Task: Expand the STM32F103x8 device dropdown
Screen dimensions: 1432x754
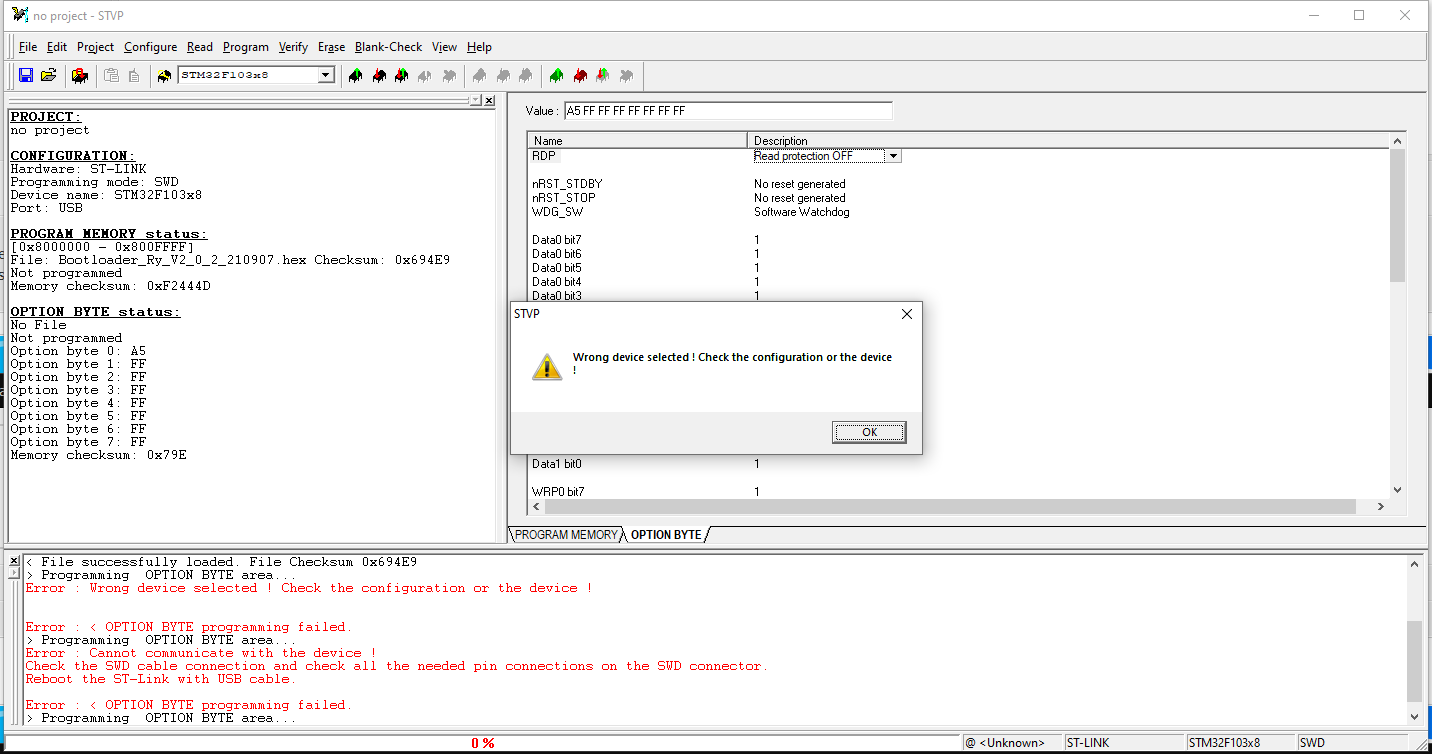Action: coord(325,76)
